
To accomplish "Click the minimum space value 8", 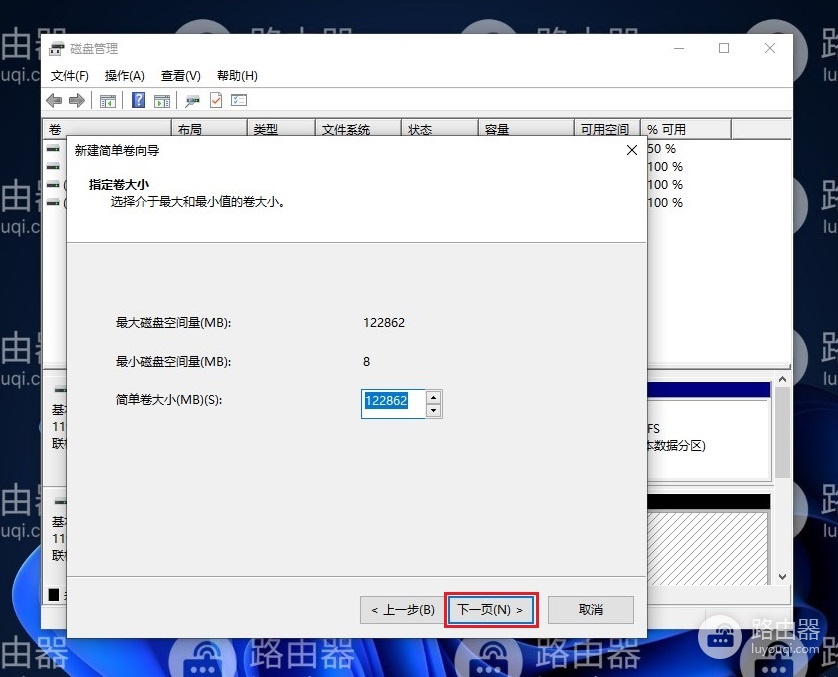I will pyautogui.click(x=366, y=362).
